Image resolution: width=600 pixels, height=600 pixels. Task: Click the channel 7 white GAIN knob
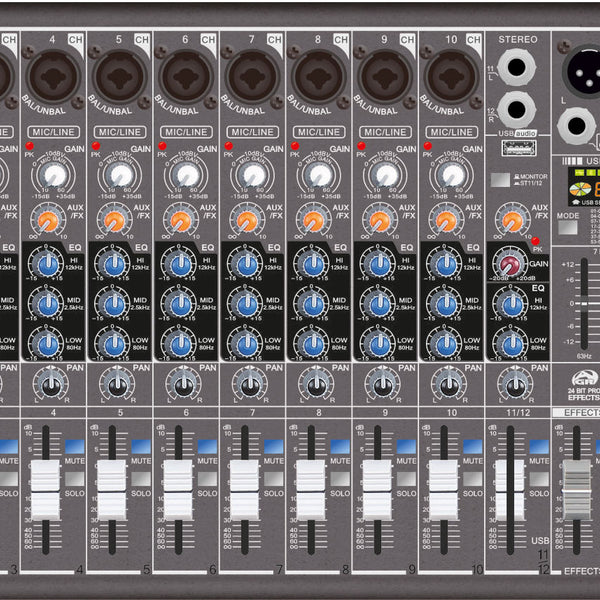click(254, 176)
